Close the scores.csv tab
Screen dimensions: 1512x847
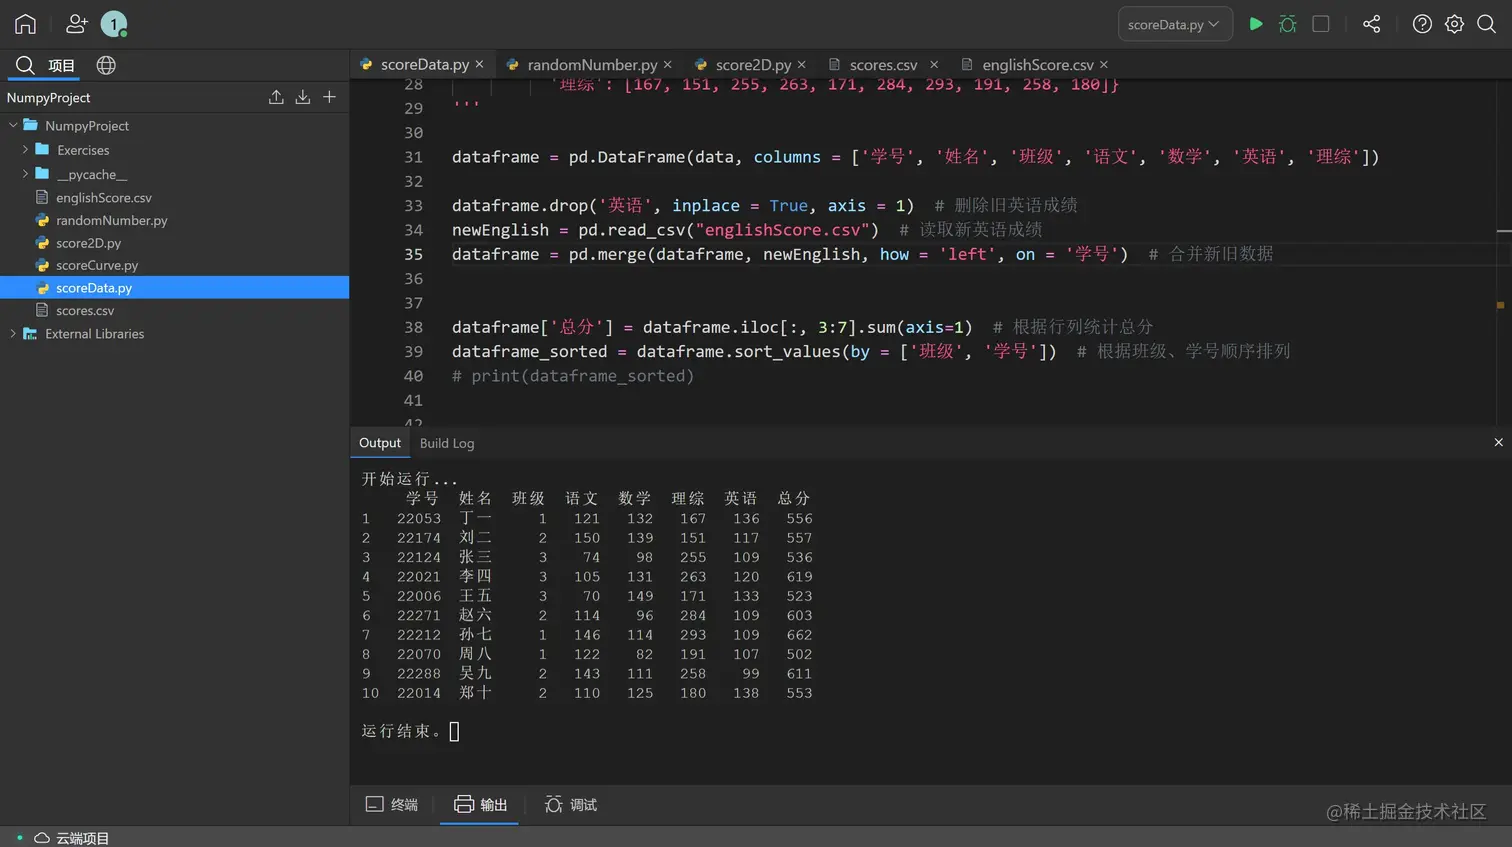934,64
